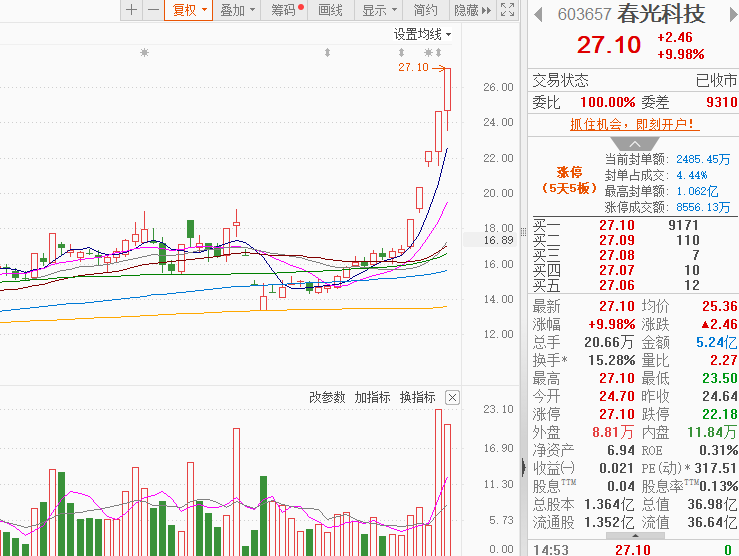Go to previous stock with left arrow

(x=538, y=15)
